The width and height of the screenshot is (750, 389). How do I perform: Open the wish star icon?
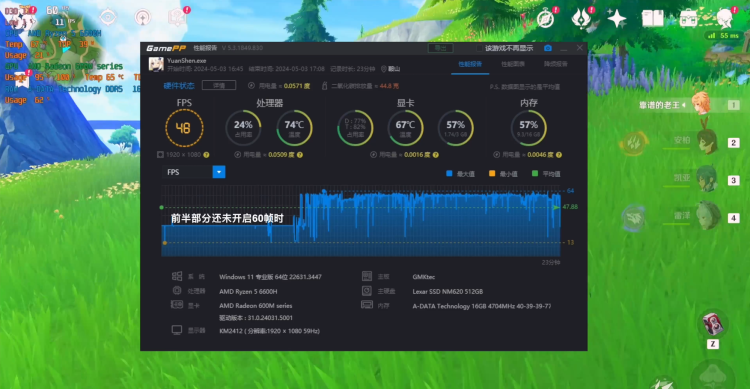tap(617, 19)
